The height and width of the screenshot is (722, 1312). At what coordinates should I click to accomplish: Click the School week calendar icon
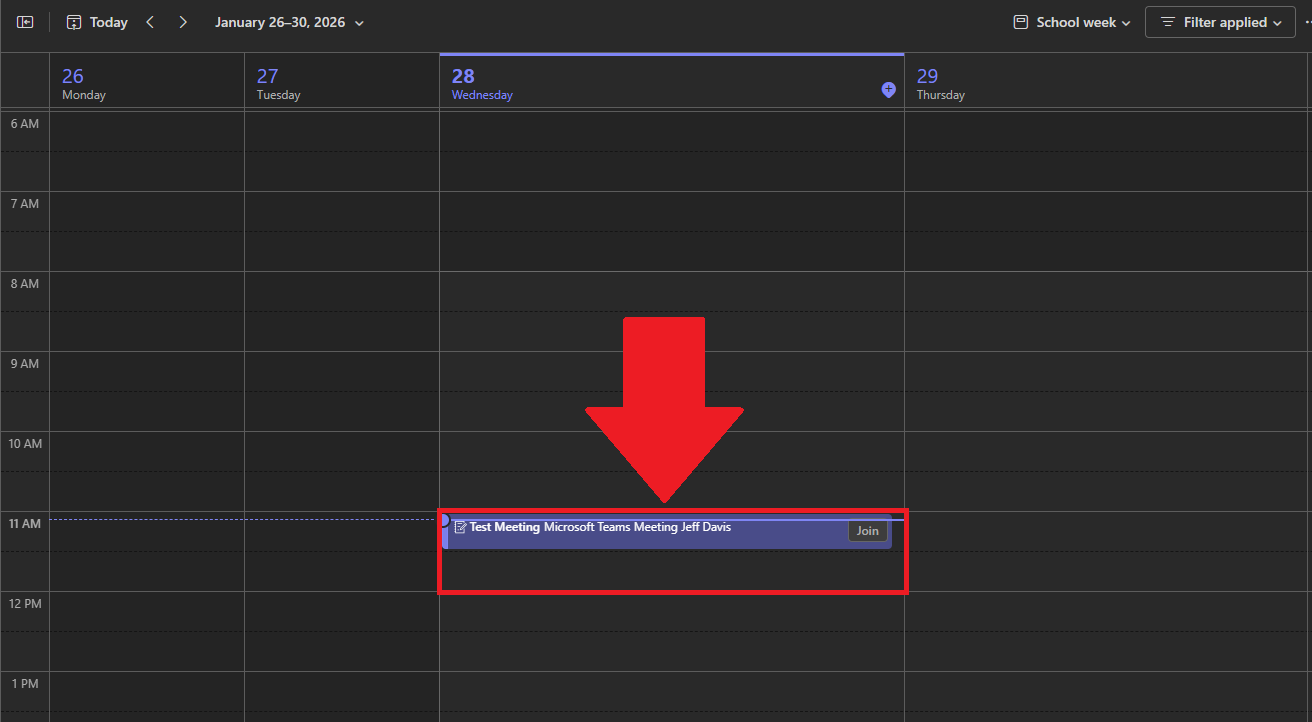tap(1021, 22)
